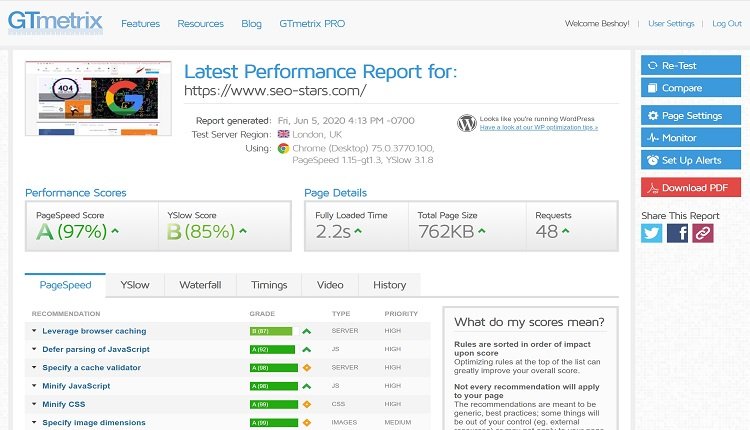Share report via Twitter icon
Screen dimensions: 750x430
(652, 232)
